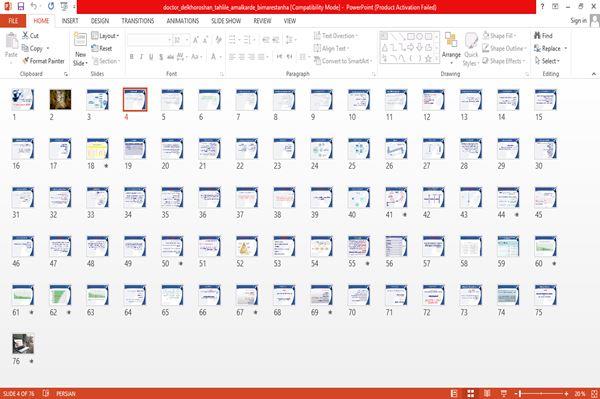Expand the Section dropdown
The height and width of the screenshot is (399, 600).
(106, 61)
